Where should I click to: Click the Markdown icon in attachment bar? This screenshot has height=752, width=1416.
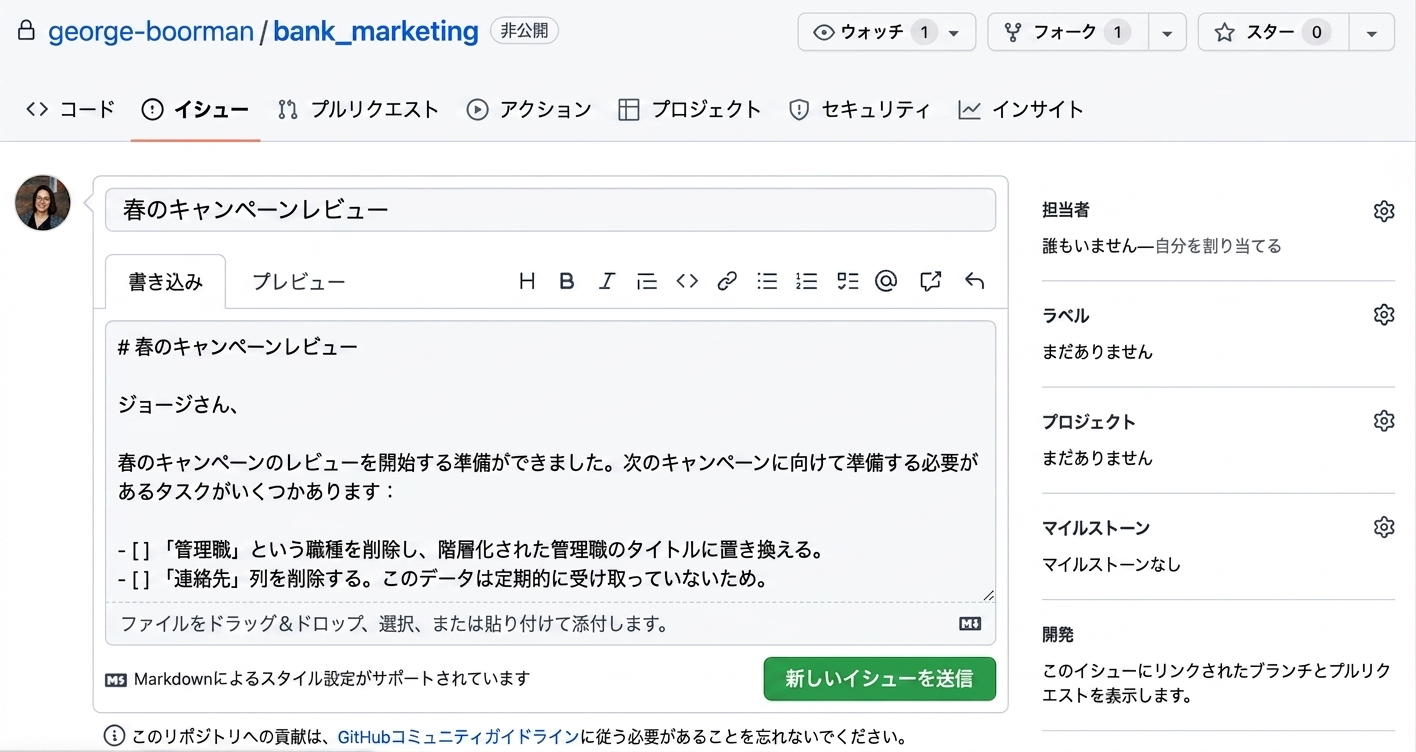click(x=970, y=624)
